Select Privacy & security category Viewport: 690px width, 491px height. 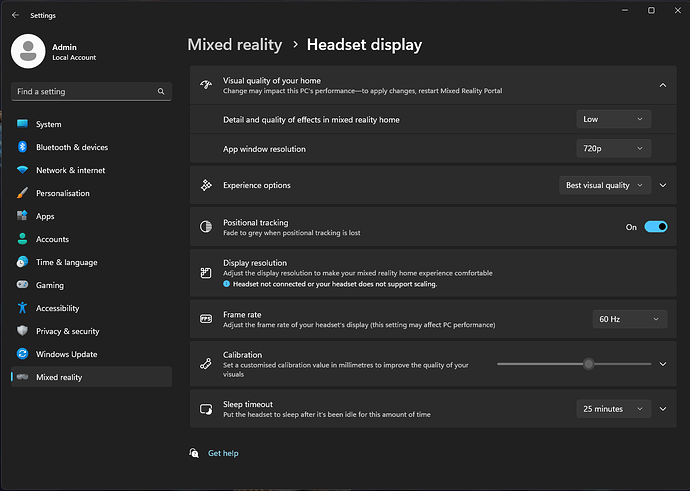pos(92,331)
